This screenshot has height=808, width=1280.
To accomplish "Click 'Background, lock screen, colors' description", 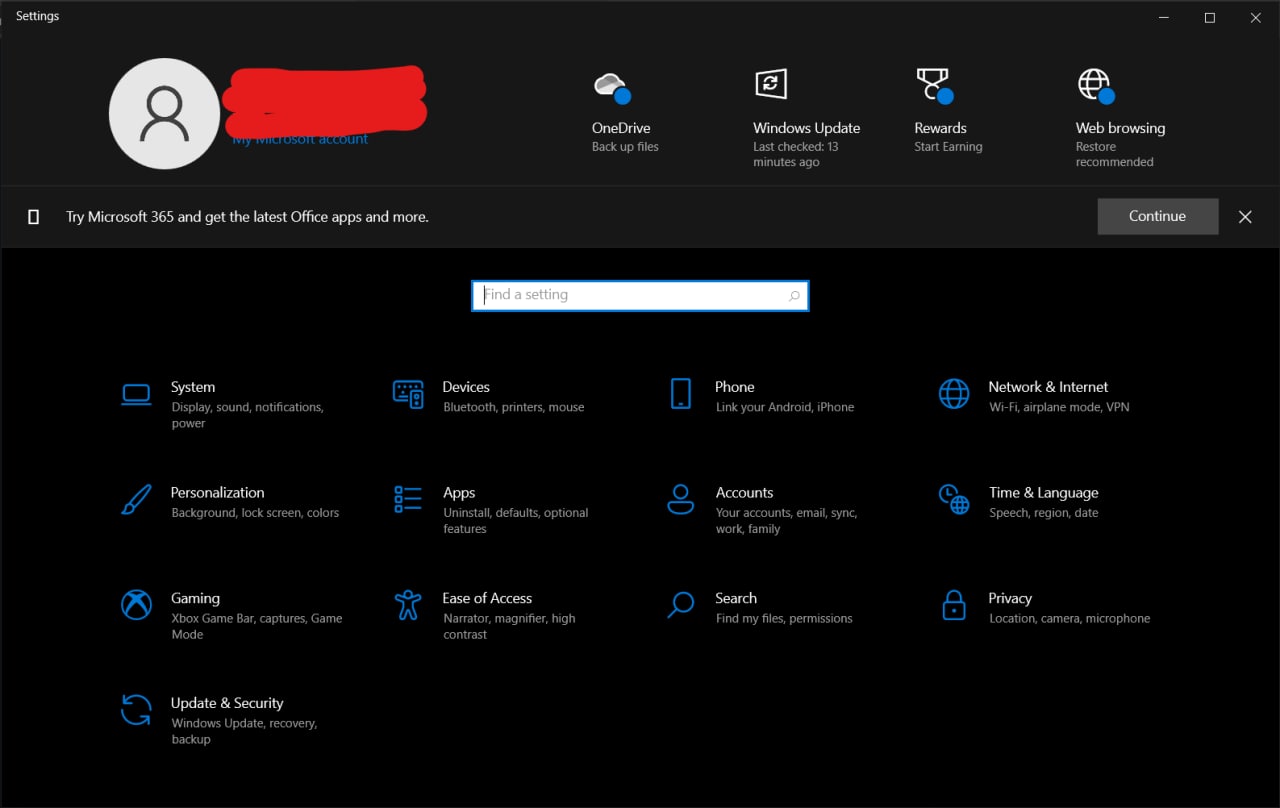I will [255, 513].
